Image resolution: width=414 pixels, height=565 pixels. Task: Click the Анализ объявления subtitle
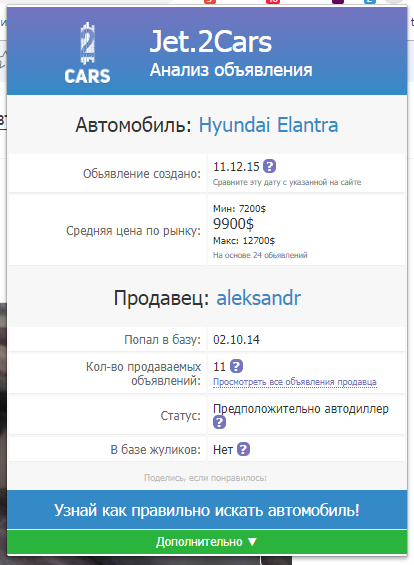click(x=231, y=70)
